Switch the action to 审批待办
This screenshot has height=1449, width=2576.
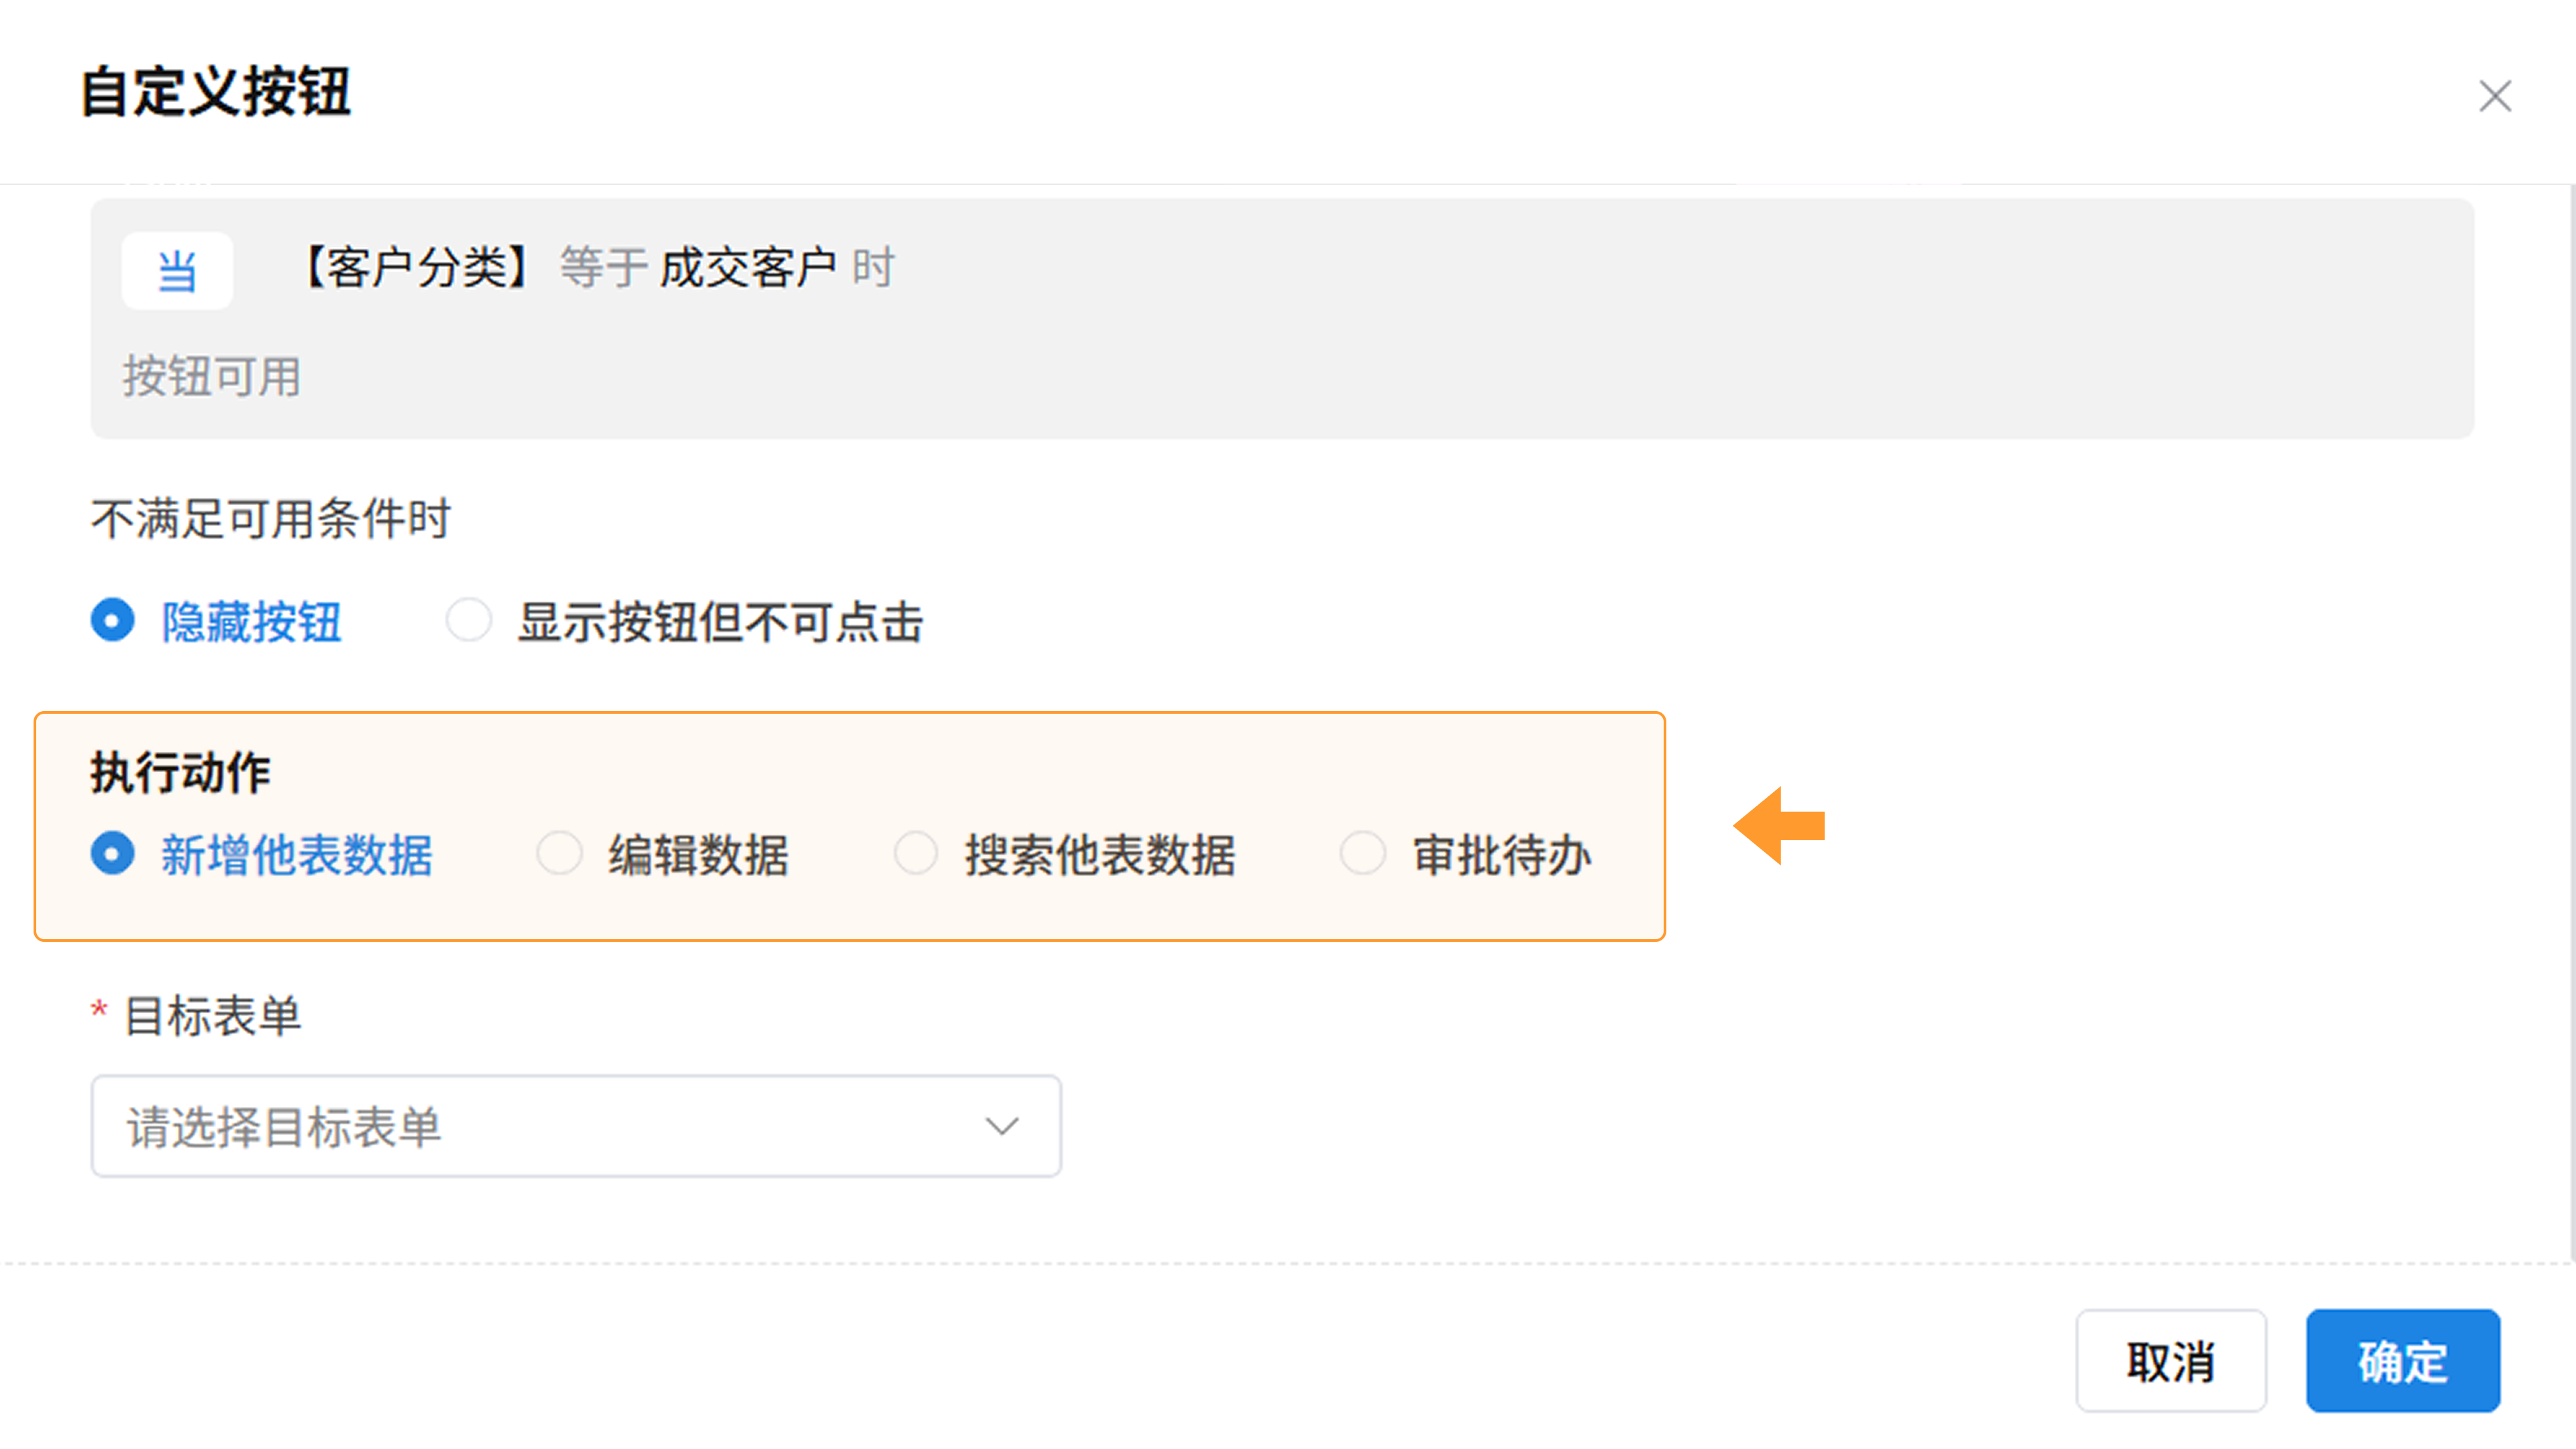click(1363, 854)
